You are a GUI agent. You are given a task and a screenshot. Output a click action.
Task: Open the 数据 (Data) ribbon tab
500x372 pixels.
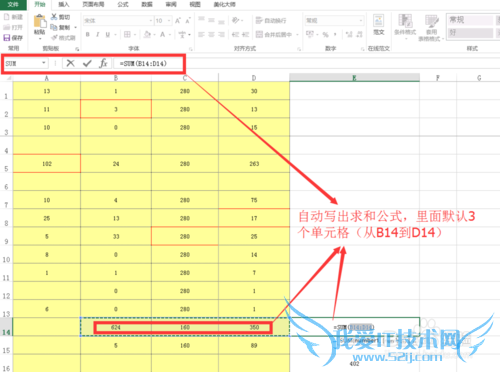tap(147, 4)
